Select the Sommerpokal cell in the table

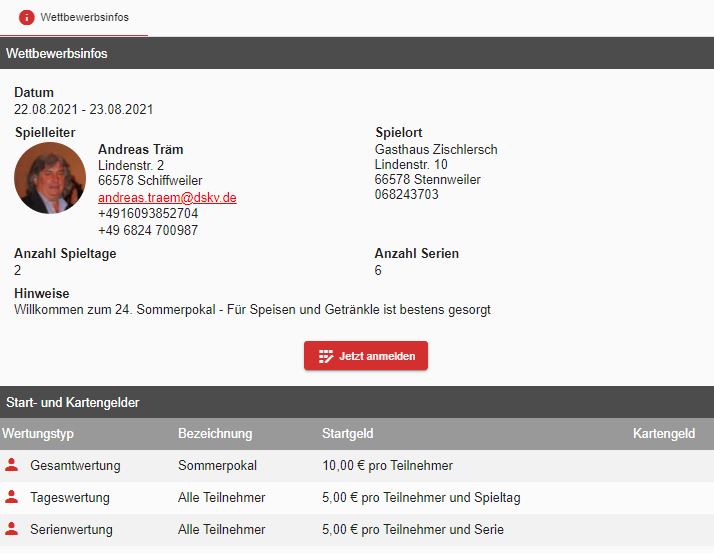tap(217, 465)
